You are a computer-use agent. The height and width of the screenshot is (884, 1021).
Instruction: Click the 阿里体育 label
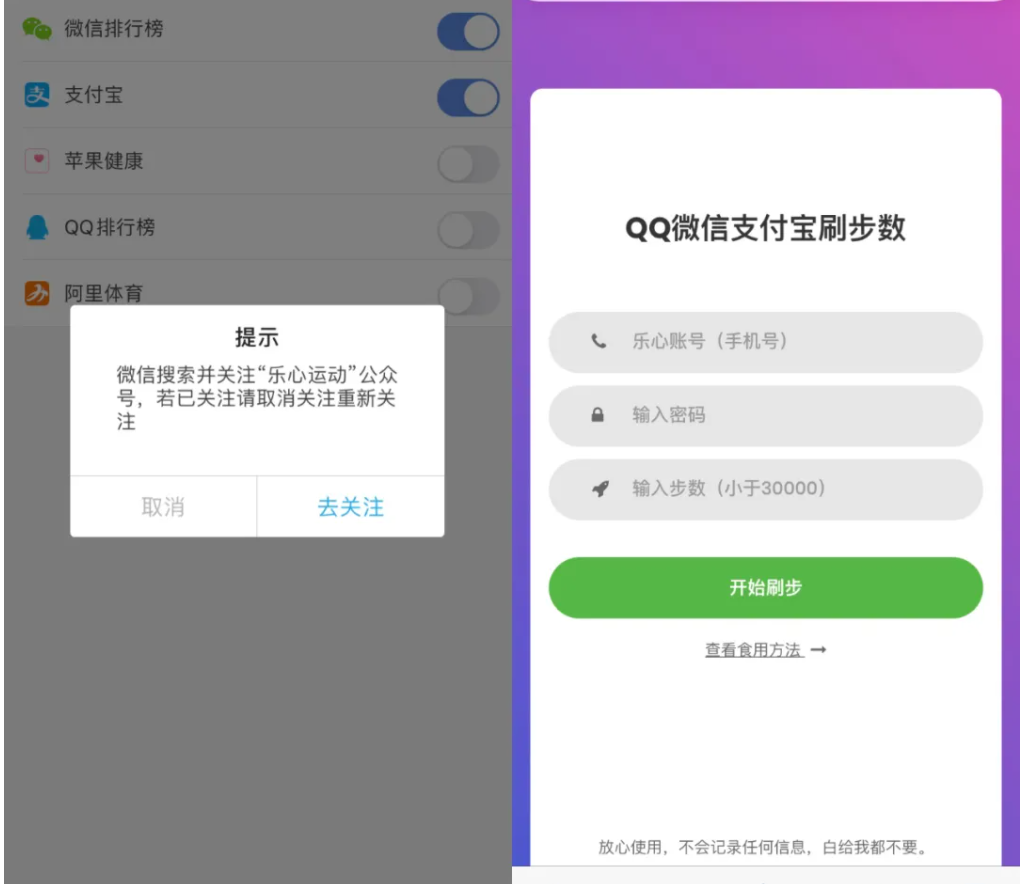(104, 294)
